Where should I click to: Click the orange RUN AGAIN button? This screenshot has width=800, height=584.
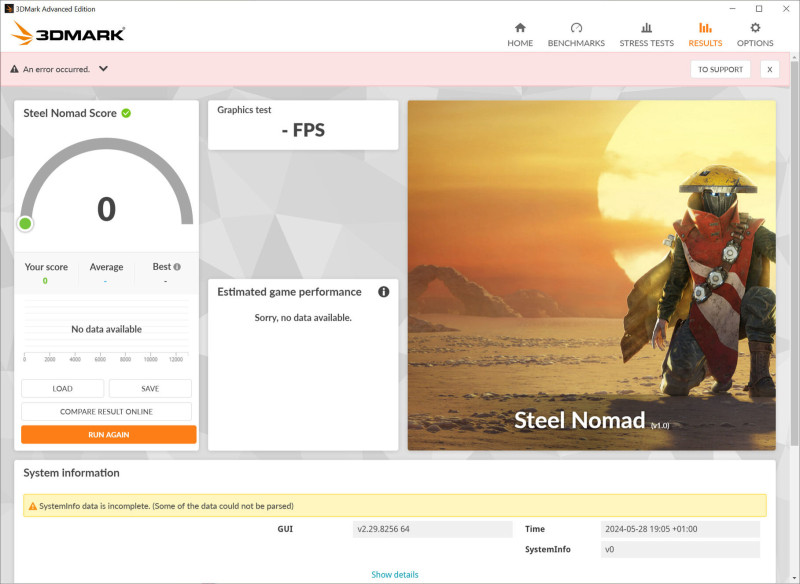109,435
